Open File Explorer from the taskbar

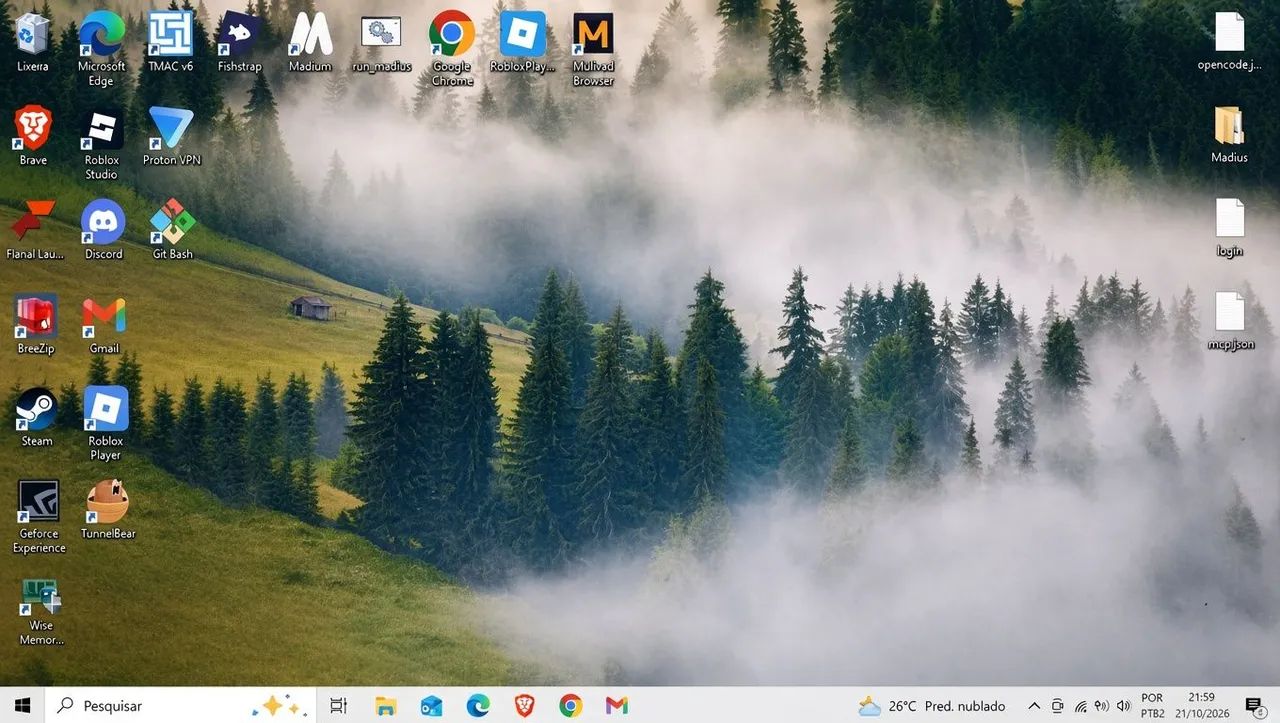click(x=386, y=705)
